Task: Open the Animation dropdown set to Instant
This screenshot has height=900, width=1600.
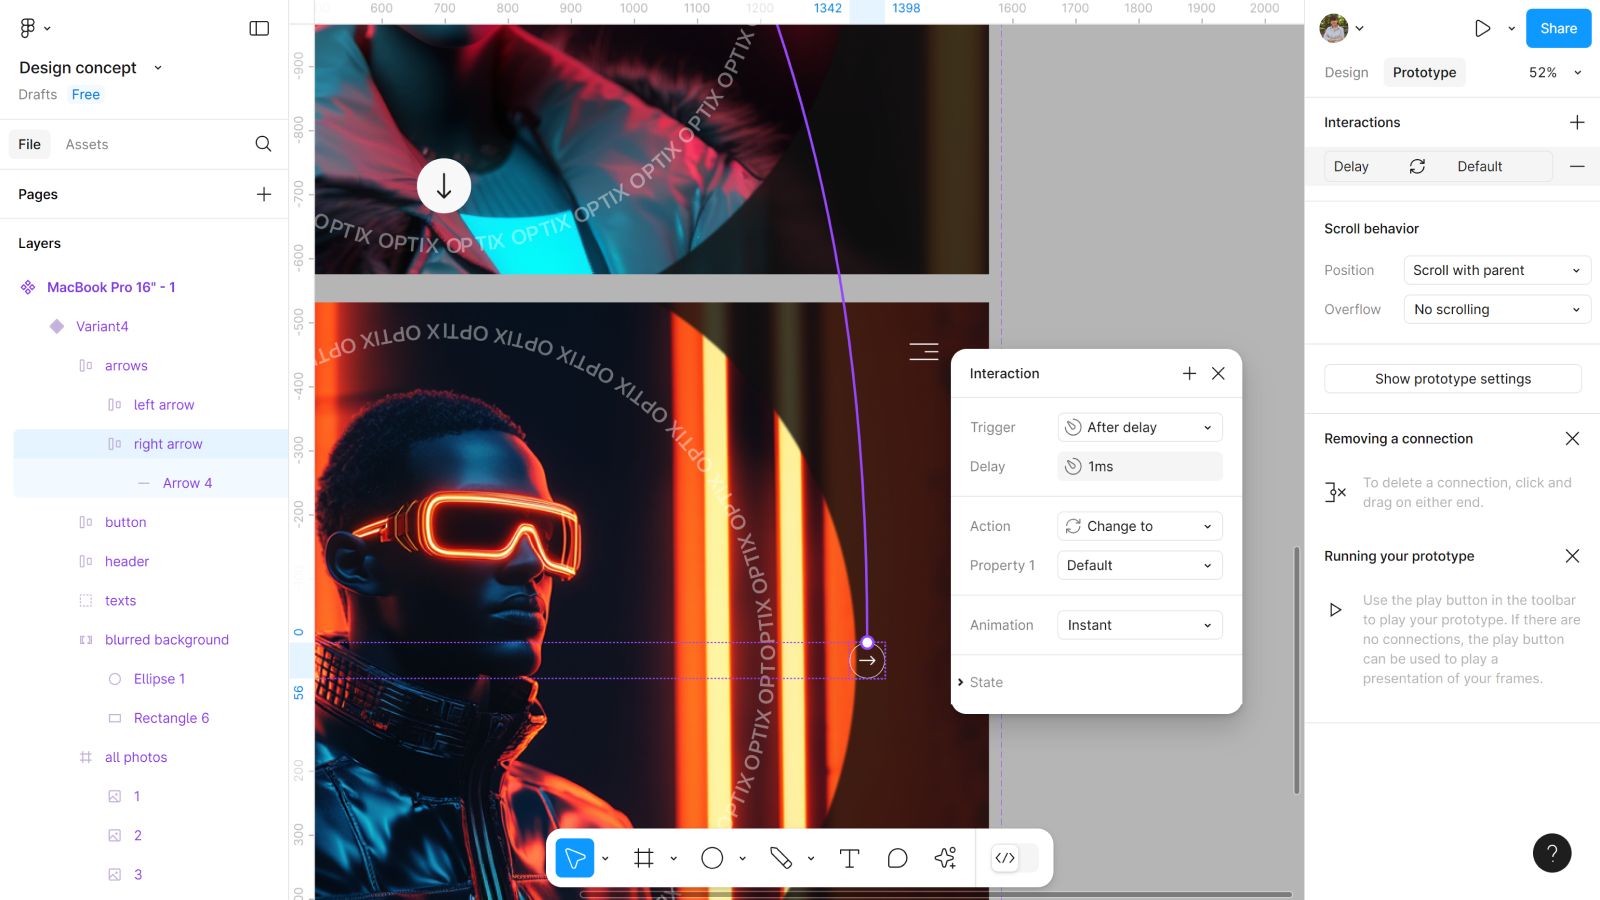Action: (x=1139, y=625)
